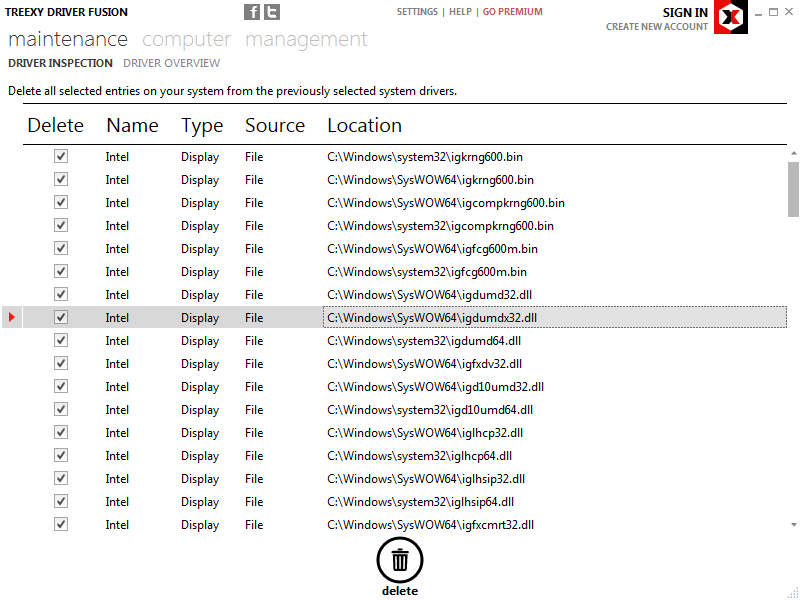Click the resize grip at window corner
This screenshot has width=800, height=600.
pyautogui.click(x=793, y=593)
